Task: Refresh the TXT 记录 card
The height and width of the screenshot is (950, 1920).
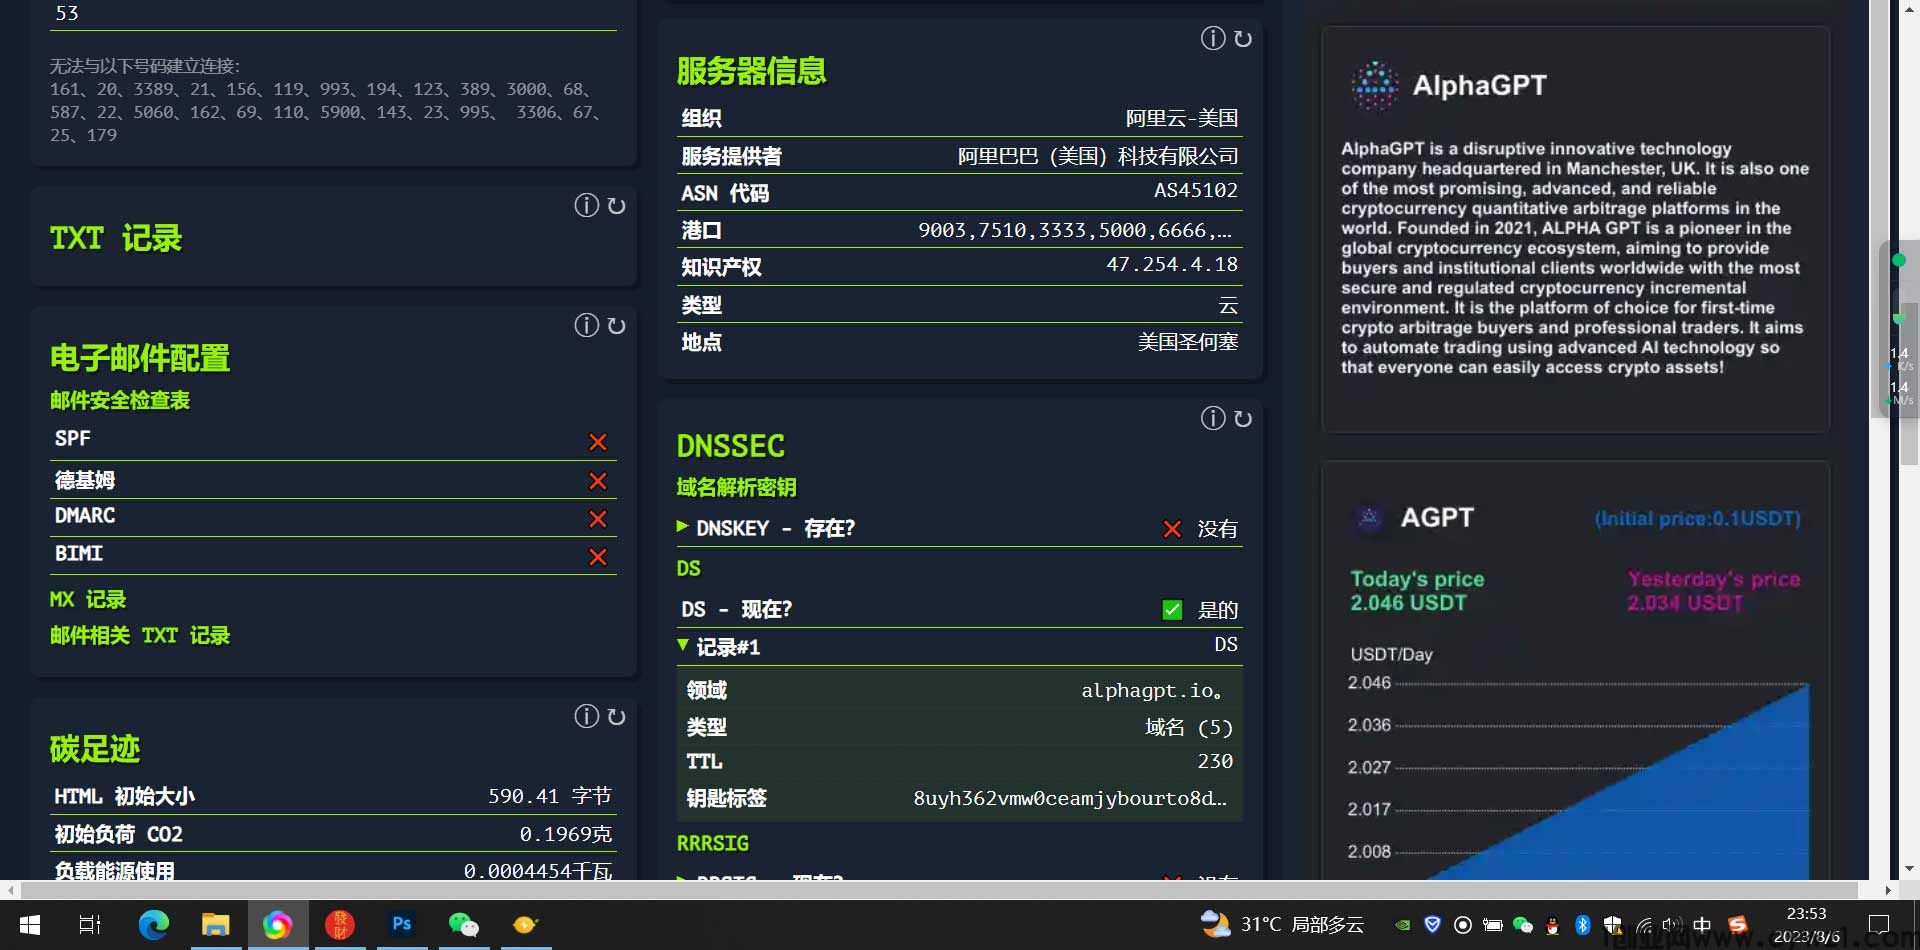Action: click(617, 205)
